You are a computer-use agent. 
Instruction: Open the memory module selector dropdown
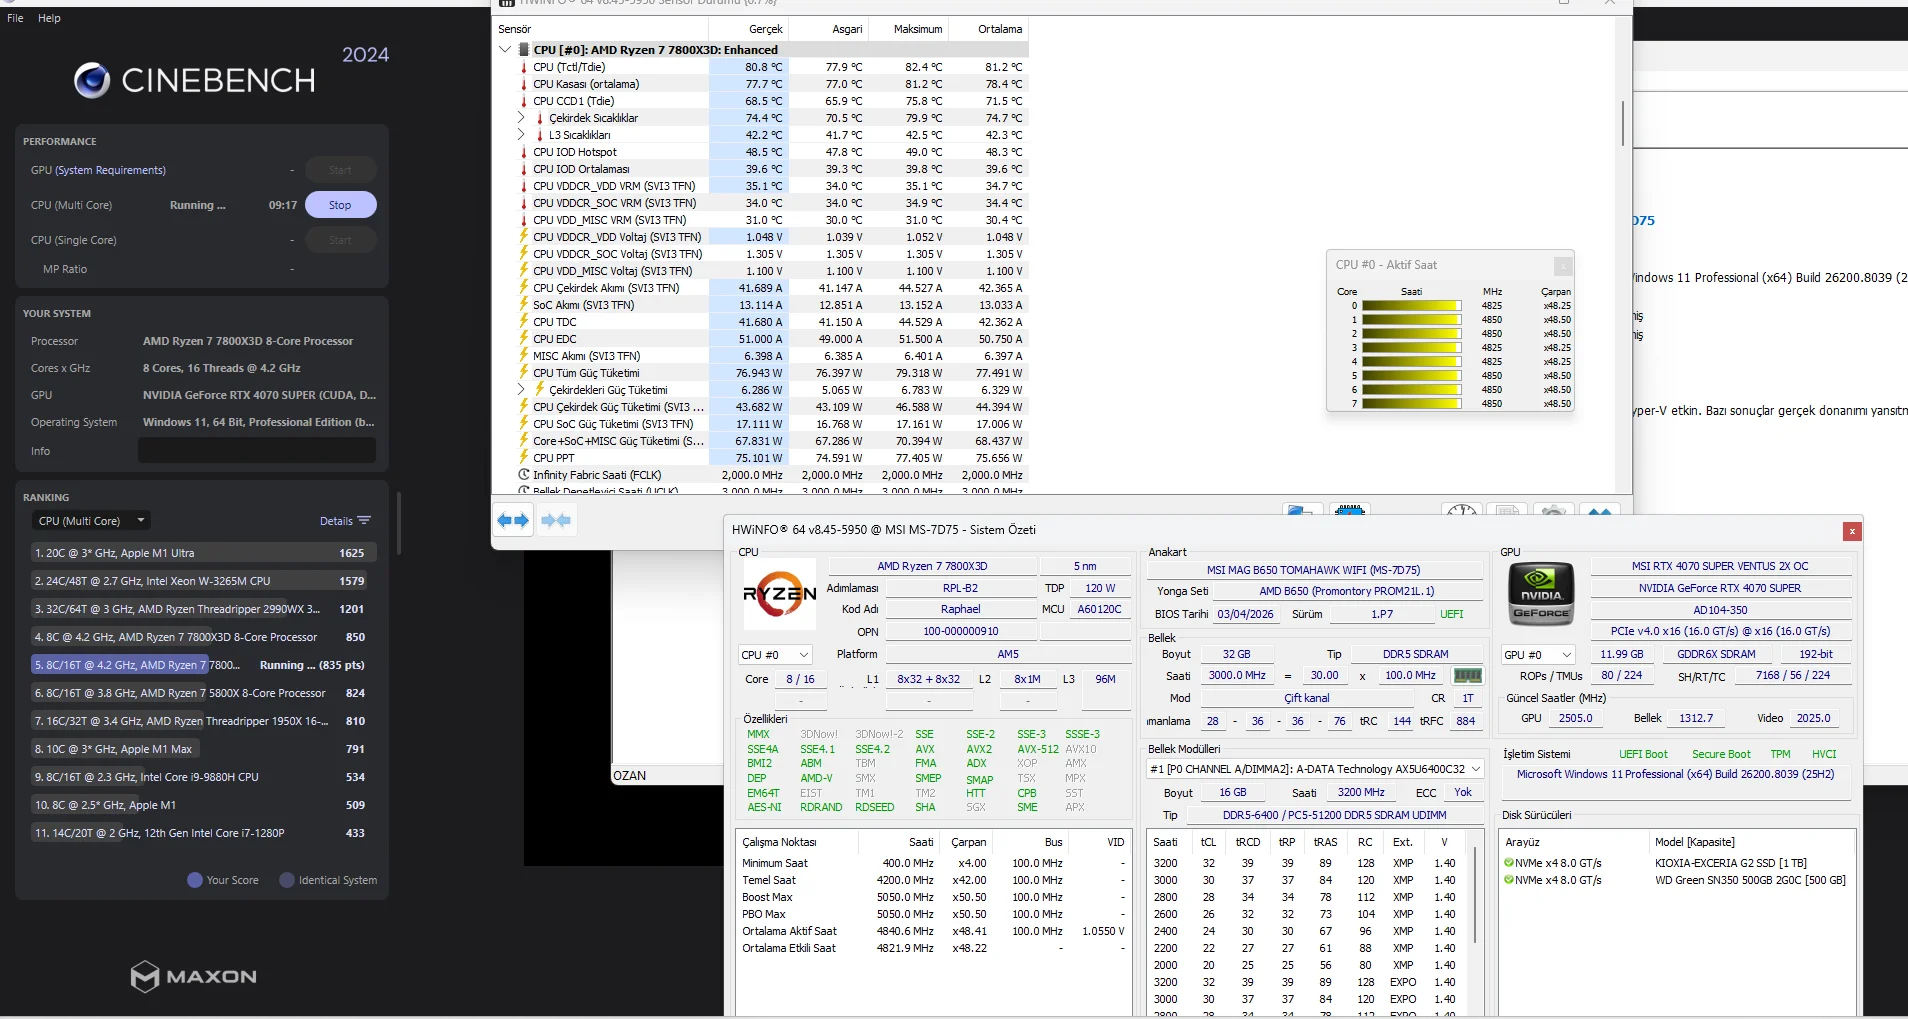1314,769
